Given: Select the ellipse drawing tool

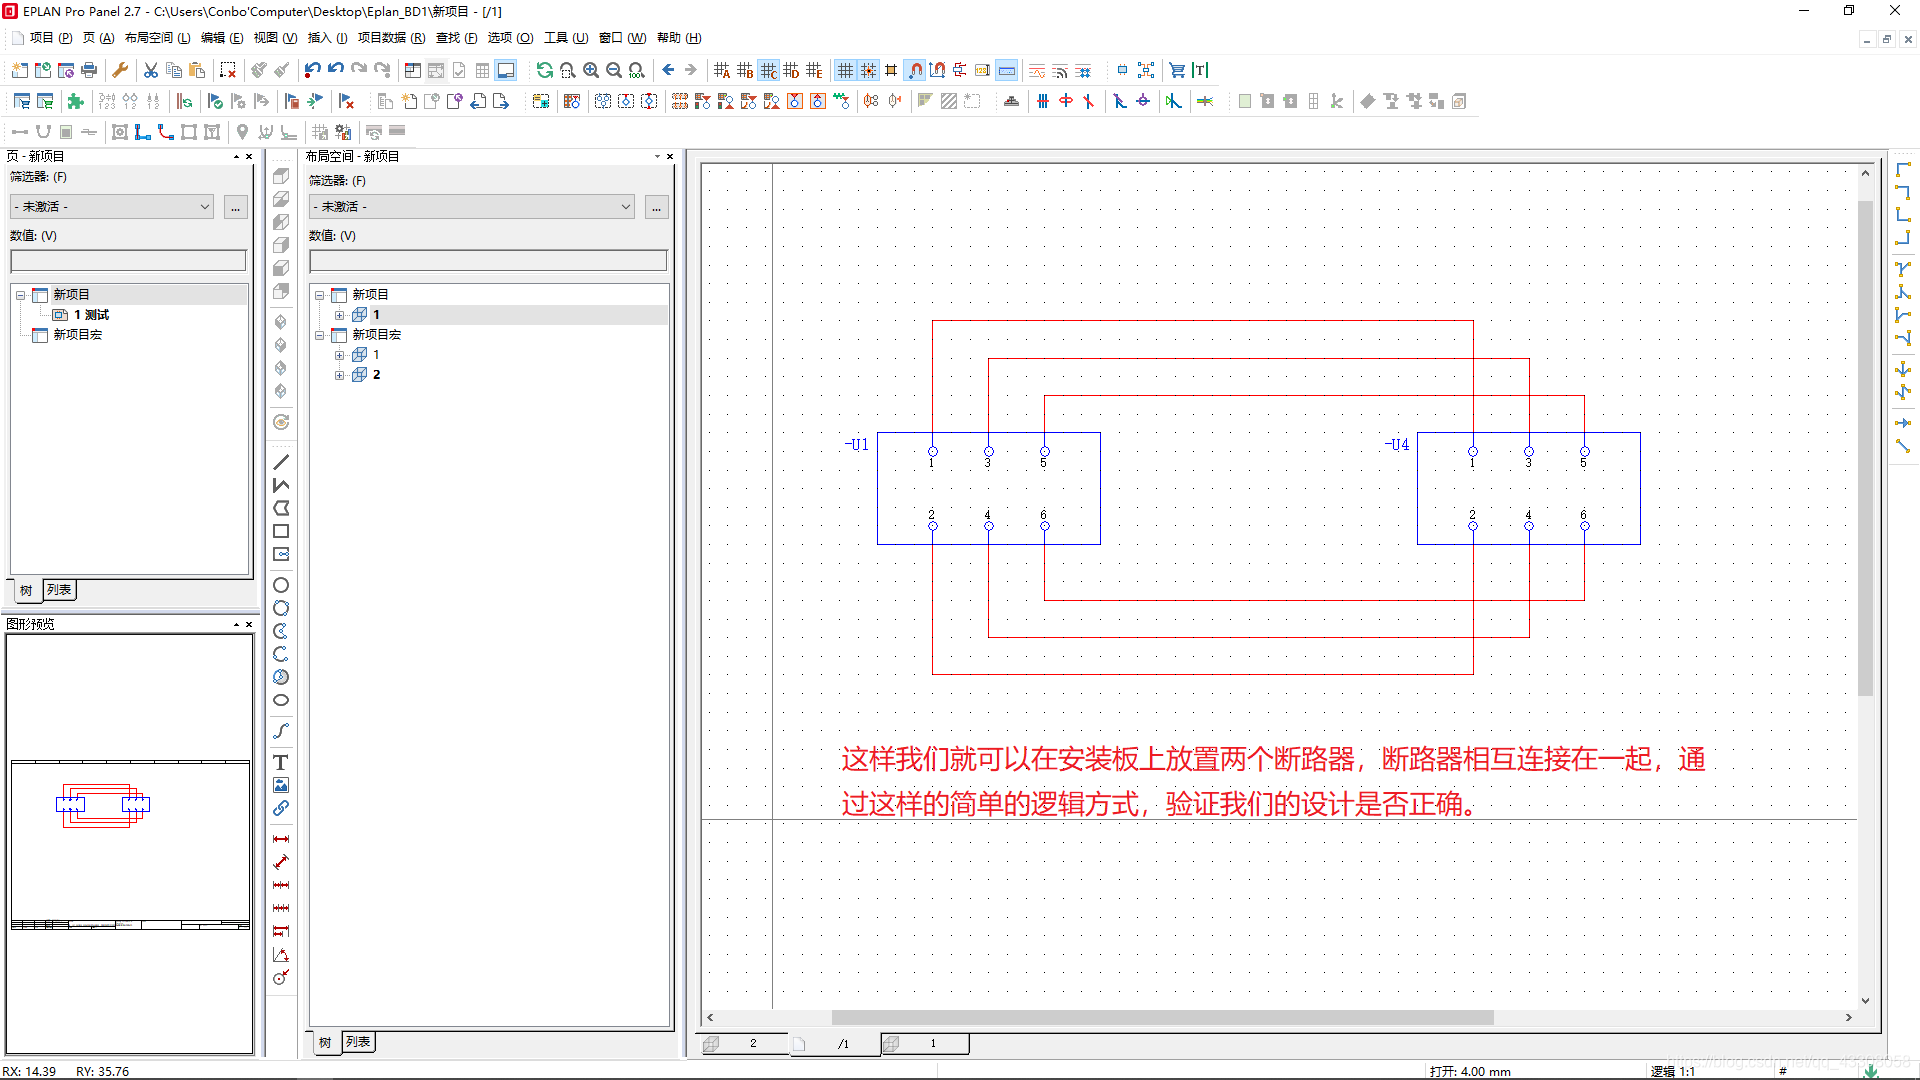Looking at the screenshot, I should [281, 700].
